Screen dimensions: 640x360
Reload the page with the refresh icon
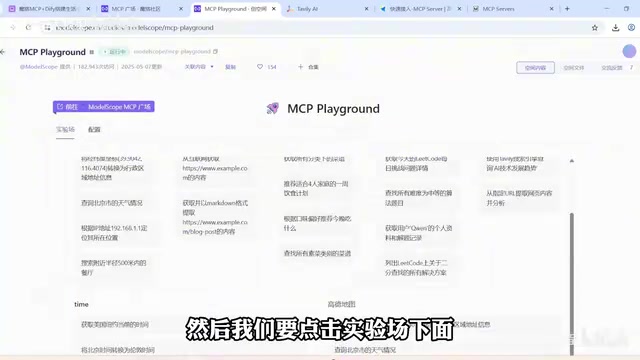pyautogui.click(x=28, y=28)
